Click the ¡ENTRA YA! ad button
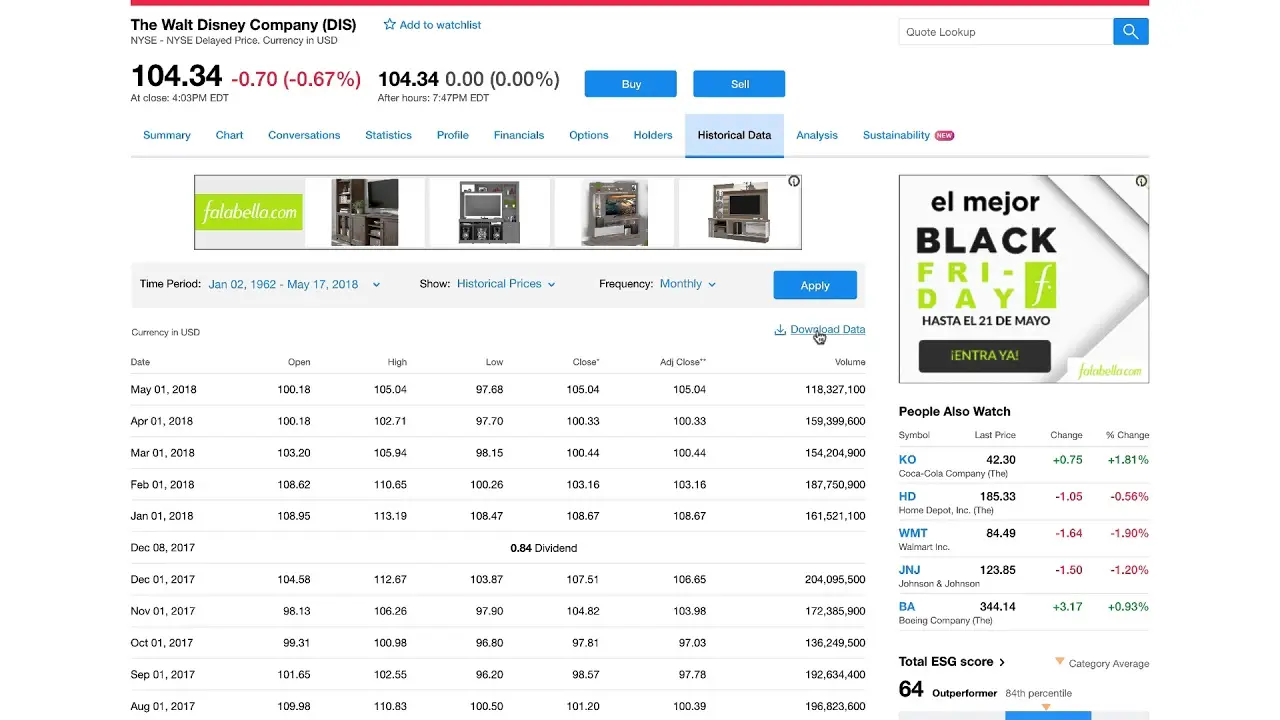 pyautogui.click(x=984, y=355)
